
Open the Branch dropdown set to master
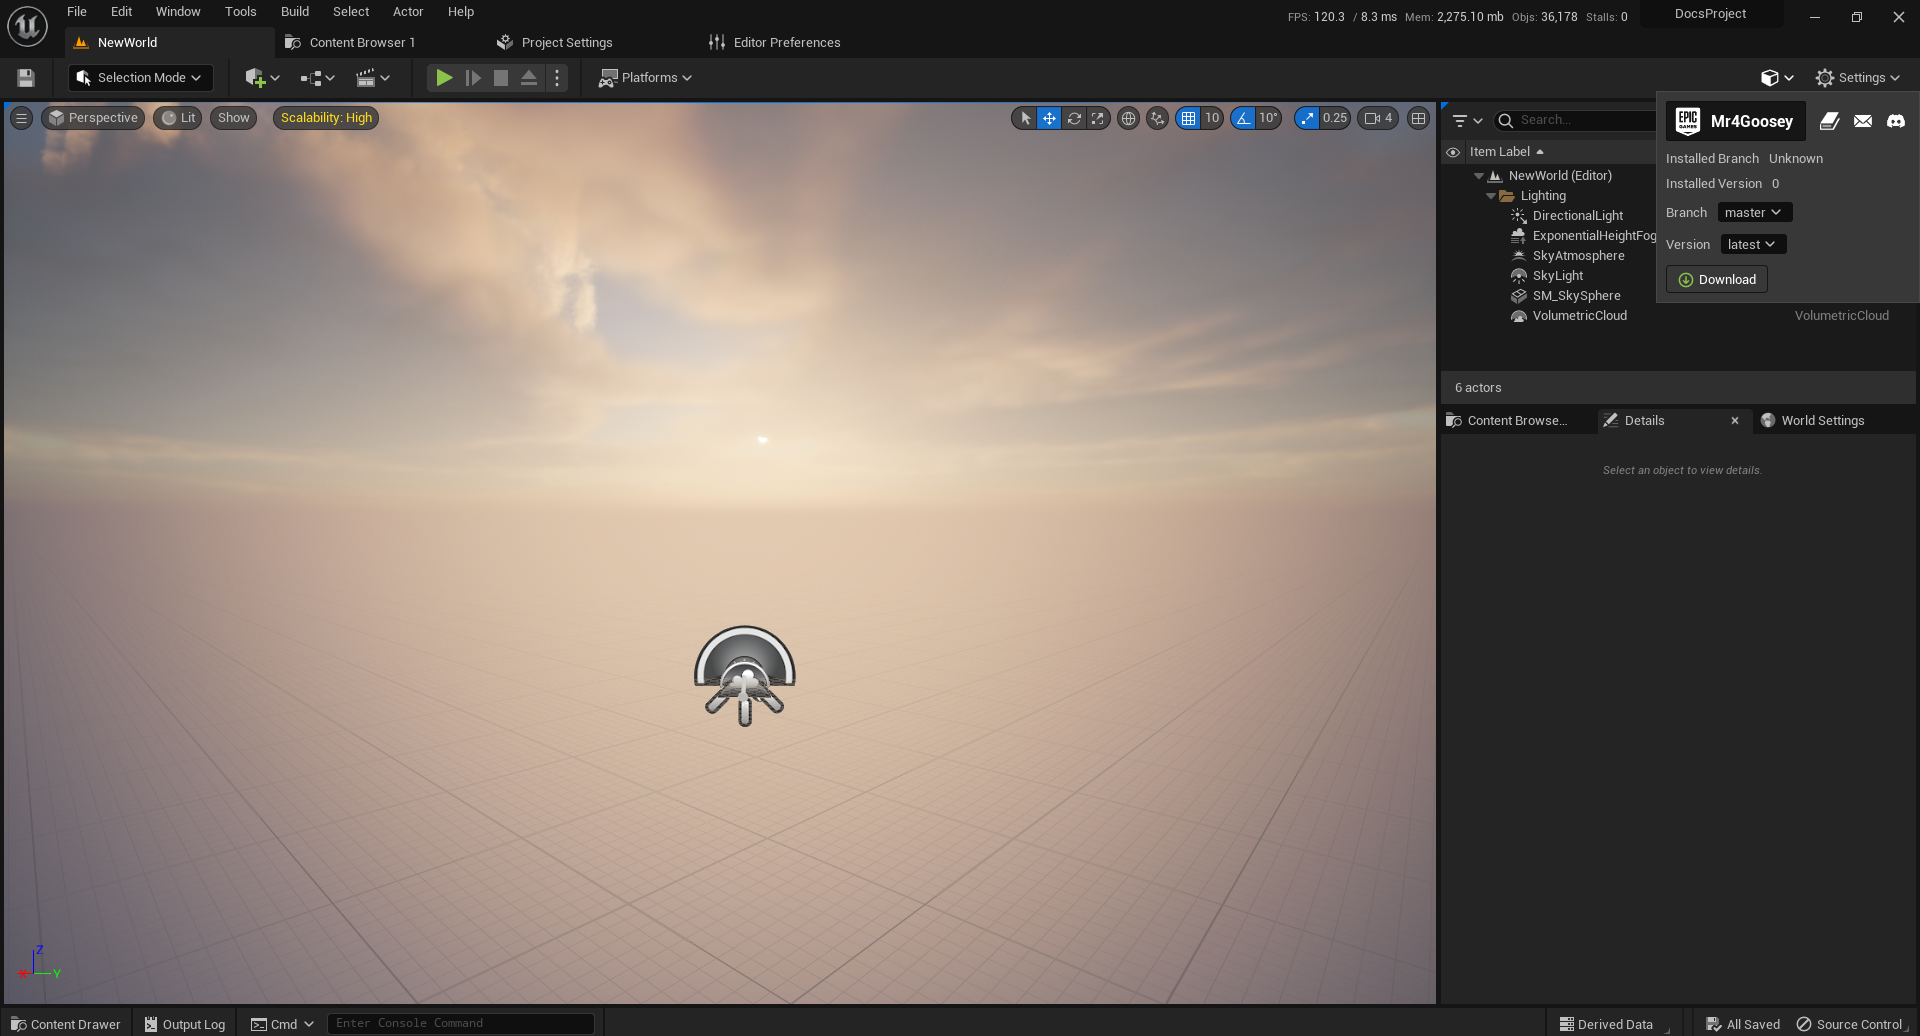coord(1753,212)
